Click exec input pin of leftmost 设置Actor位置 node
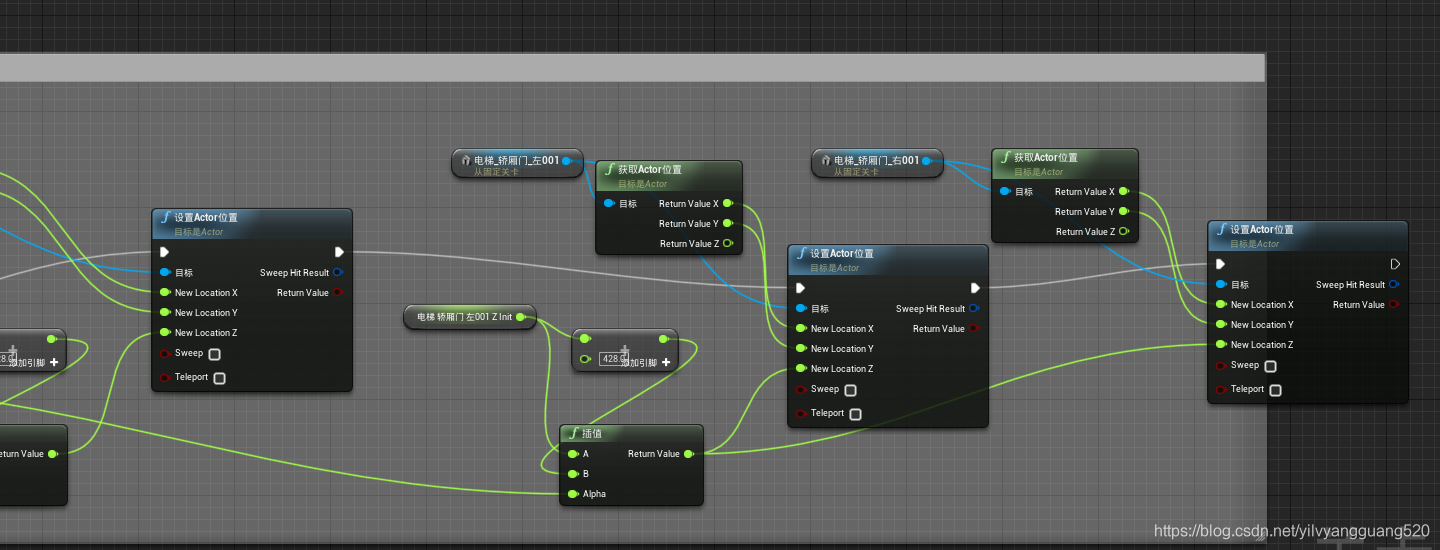Viewport: 1440px width, 550px height. click(165, 252)
